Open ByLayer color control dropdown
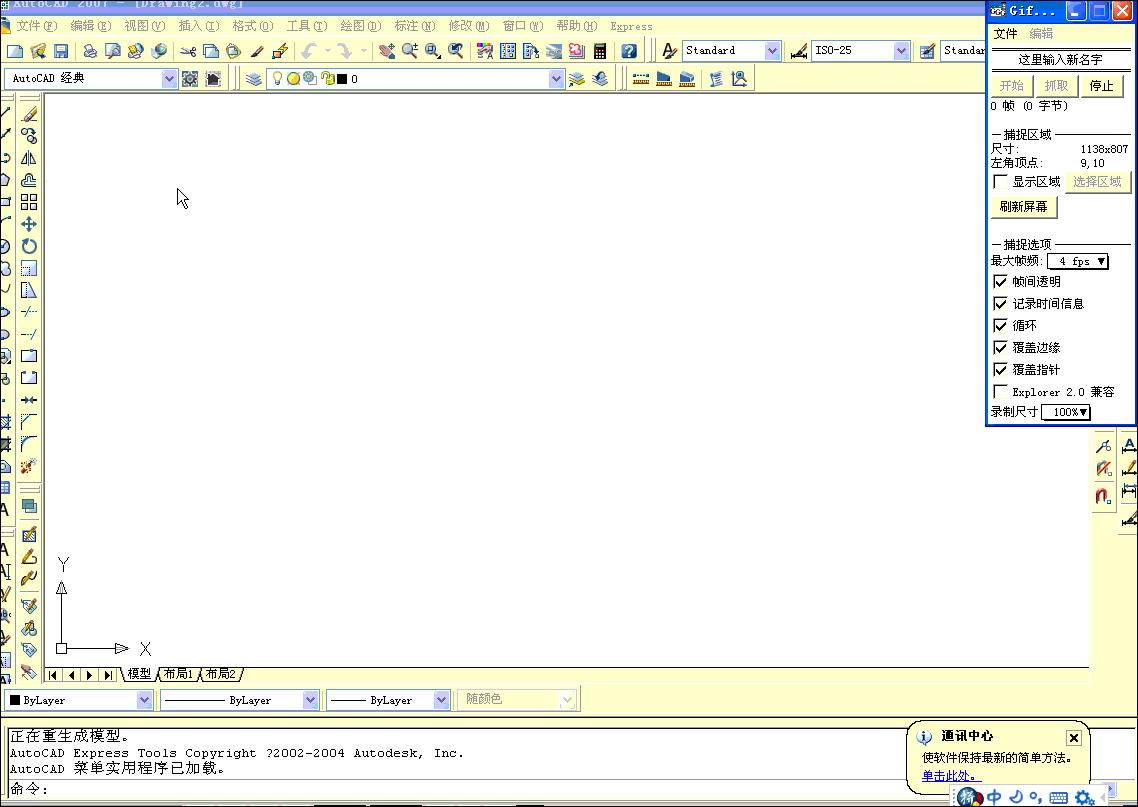Viewport: 1138px width, 807px height. (x=144, y=700)
